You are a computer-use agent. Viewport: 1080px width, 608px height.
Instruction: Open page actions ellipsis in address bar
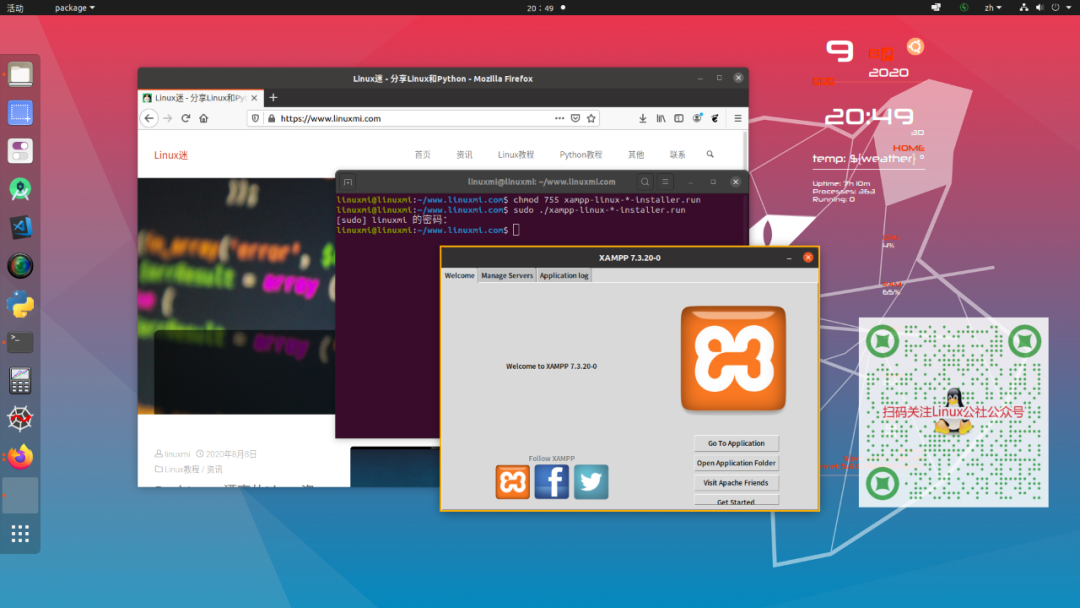[x=559, y=118]
